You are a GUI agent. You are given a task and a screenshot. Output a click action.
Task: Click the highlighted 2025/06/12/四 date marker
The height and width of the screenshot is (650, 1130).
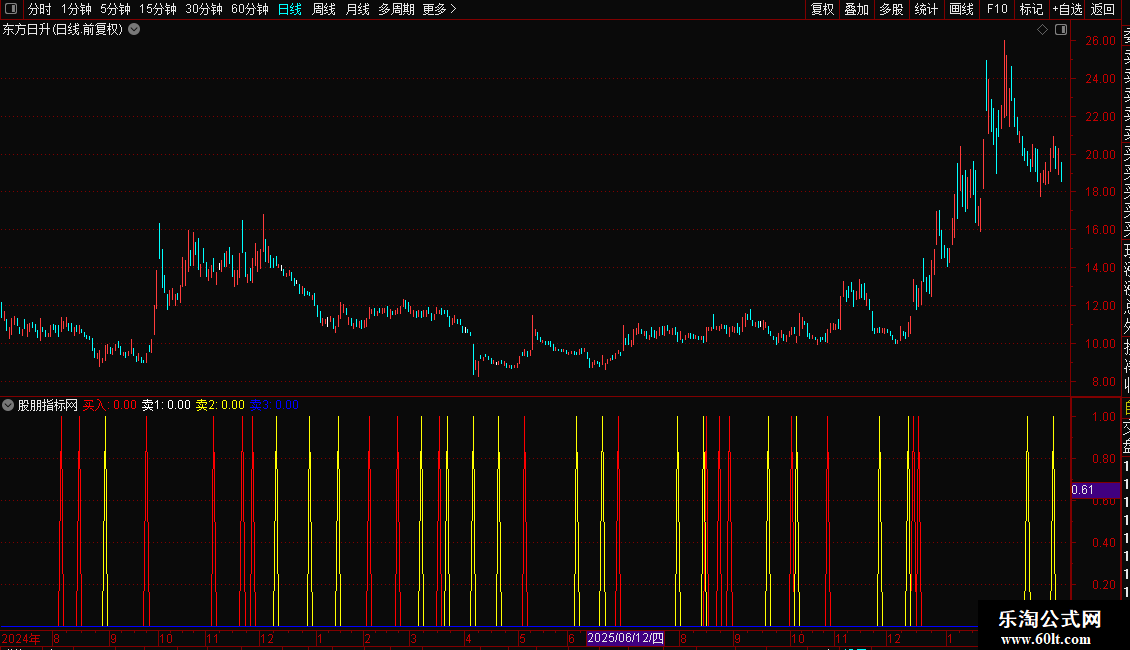click(626, 638)
